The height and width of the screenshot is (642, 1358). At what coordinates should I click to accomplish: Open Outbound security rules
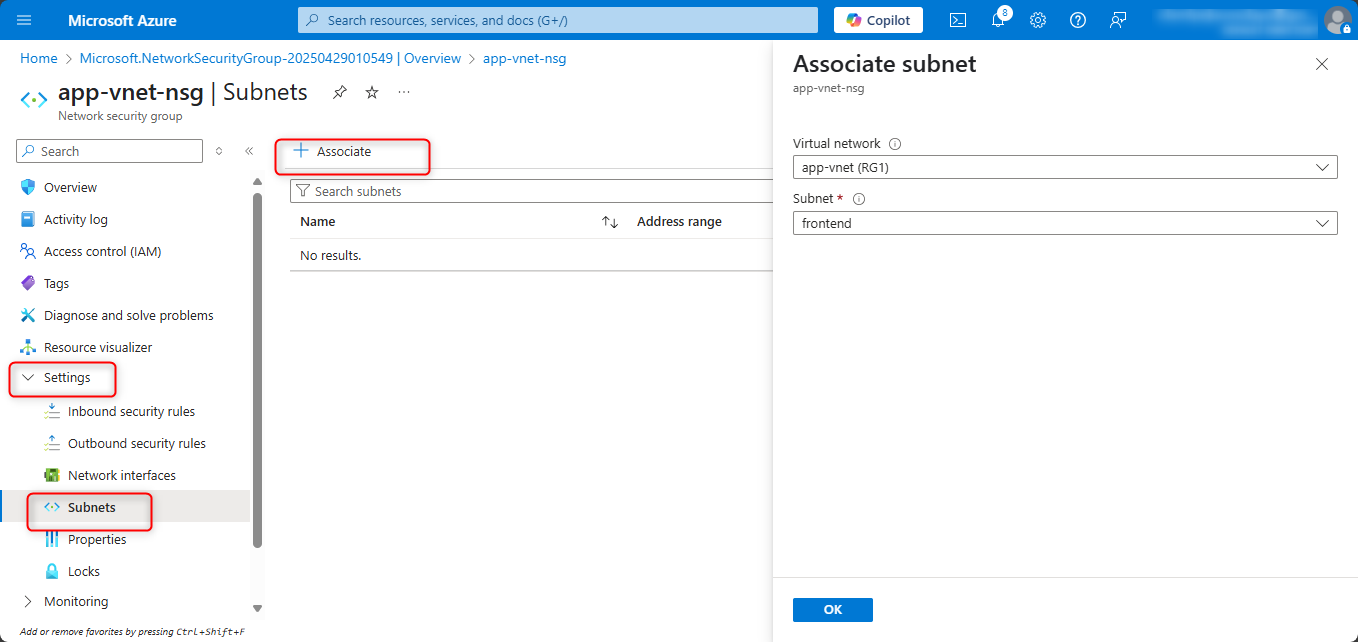(x=136, y=443)
